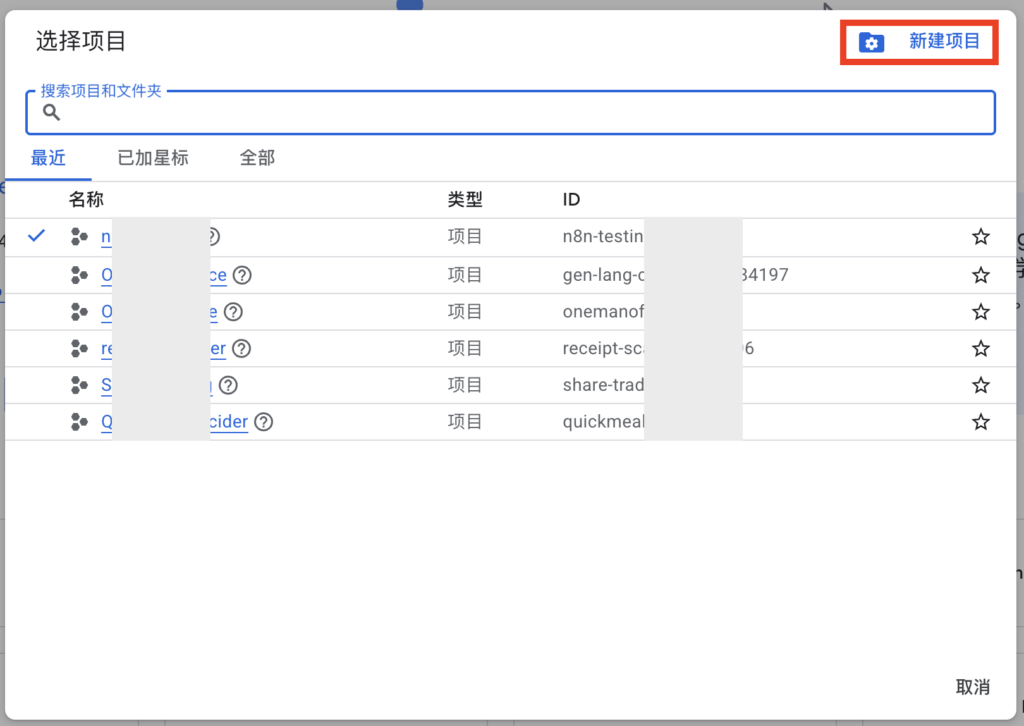Click the help icon in the n8n-testing row

coord(212,237)
